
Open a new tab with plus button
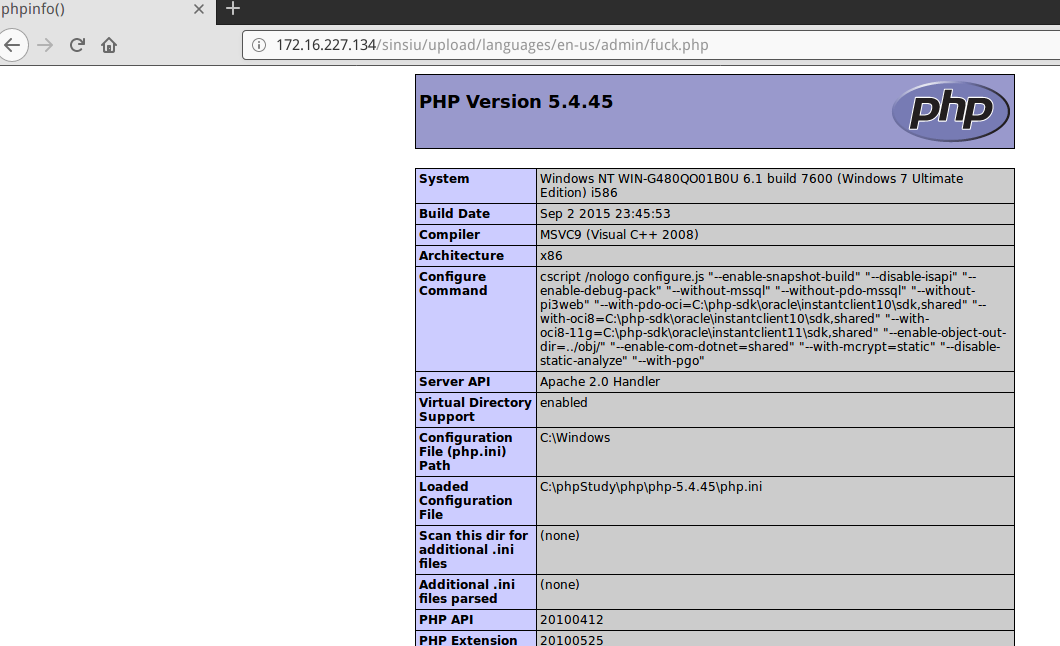coord(233,8)
